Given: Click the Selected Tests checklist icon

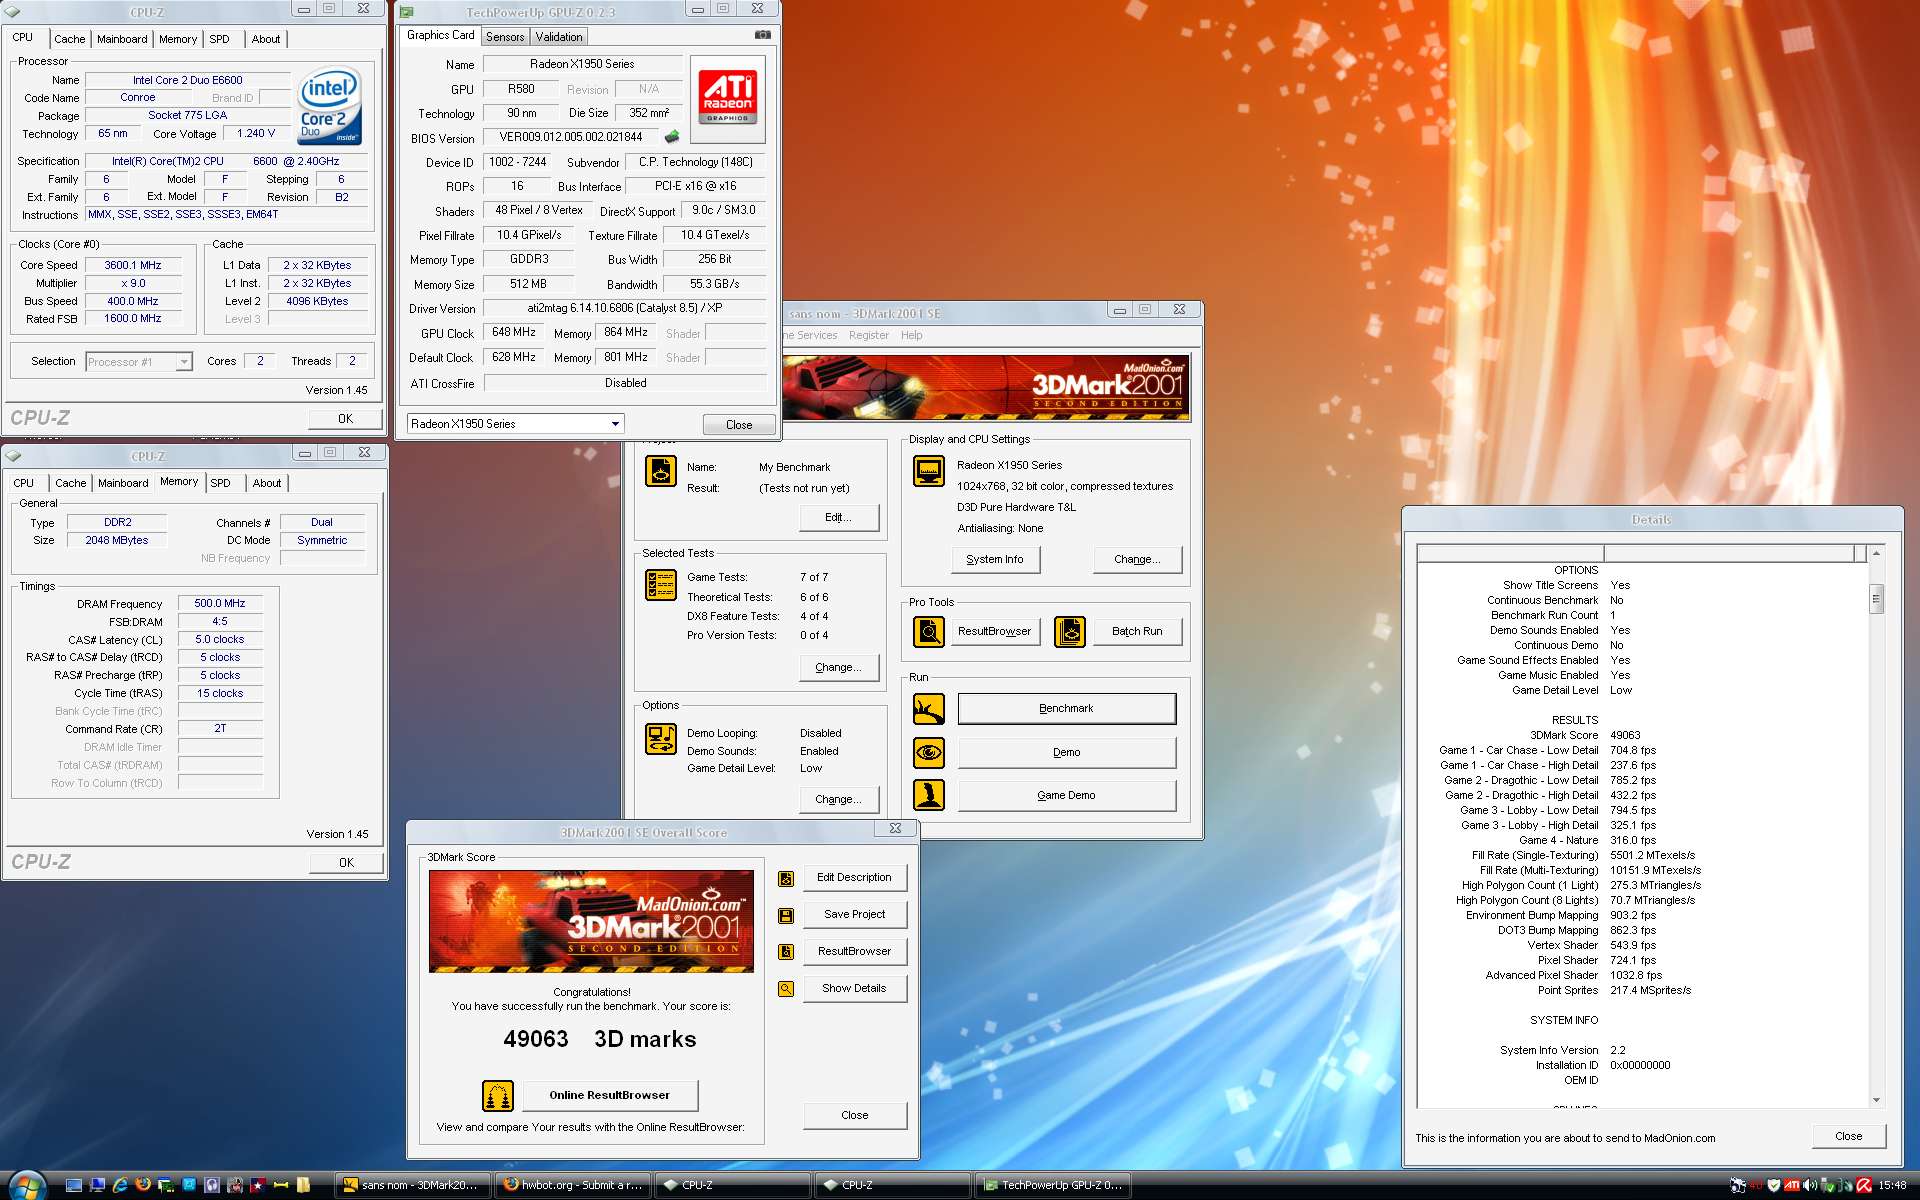Looking at the screenshot, I should 661,585.
